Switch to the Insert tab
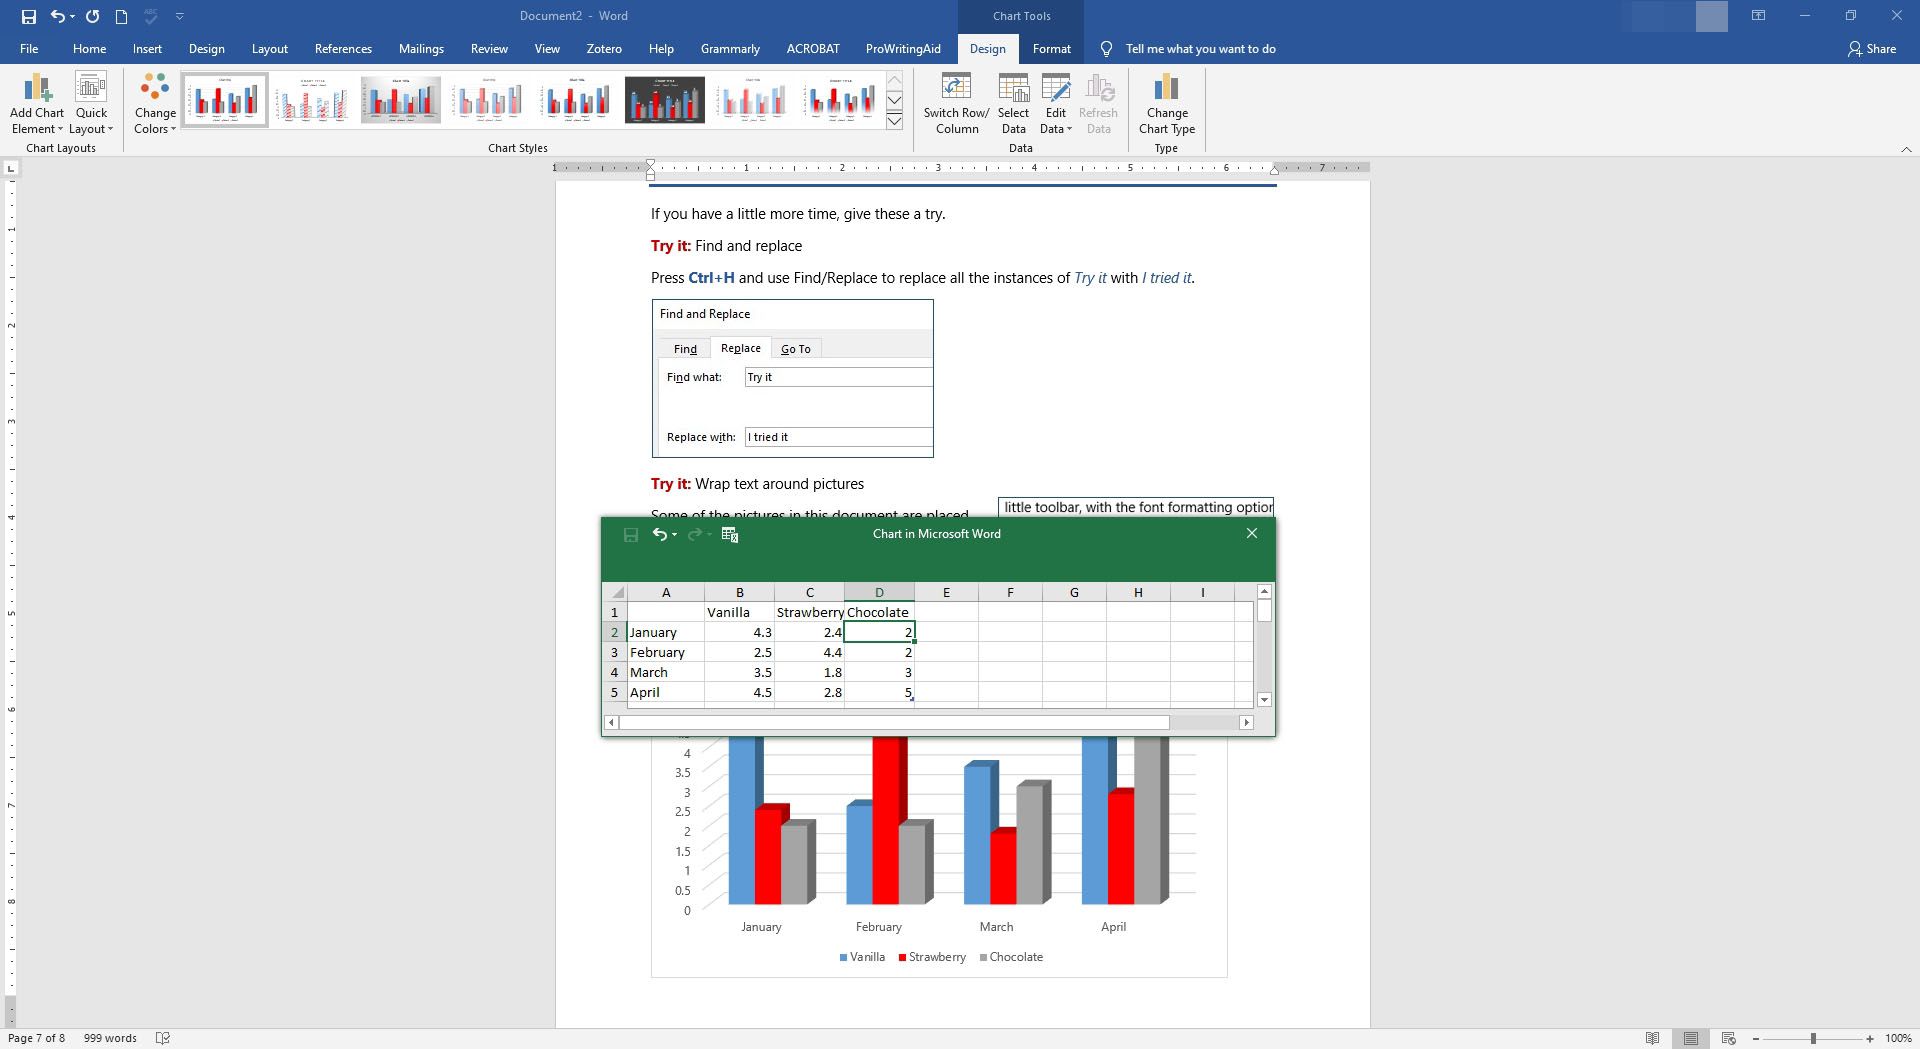The height and width of the screenshot is (1049, 1920). click(147, 48)
